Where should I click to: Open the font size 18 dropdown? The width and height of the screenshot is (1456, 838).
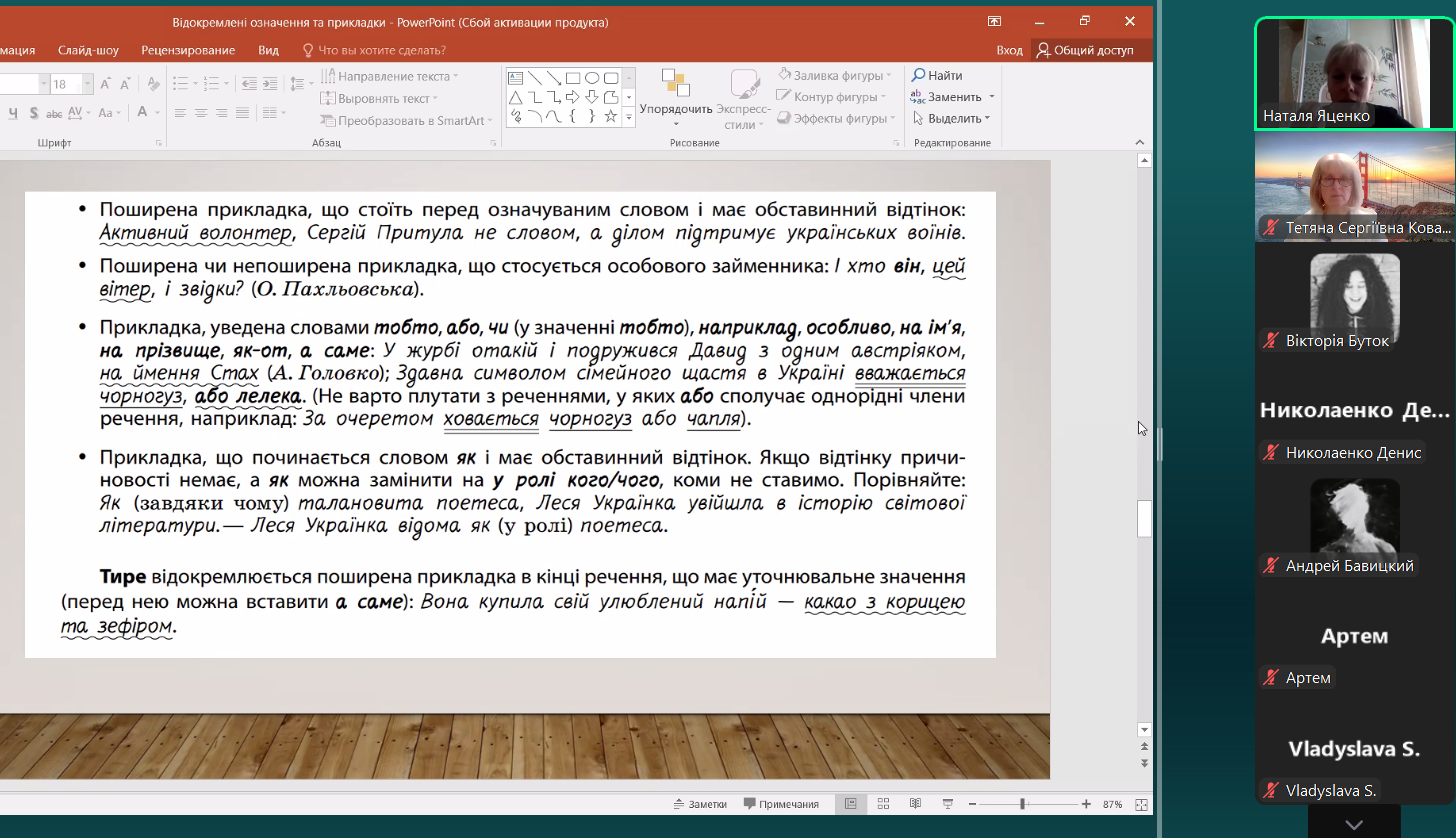88,84
